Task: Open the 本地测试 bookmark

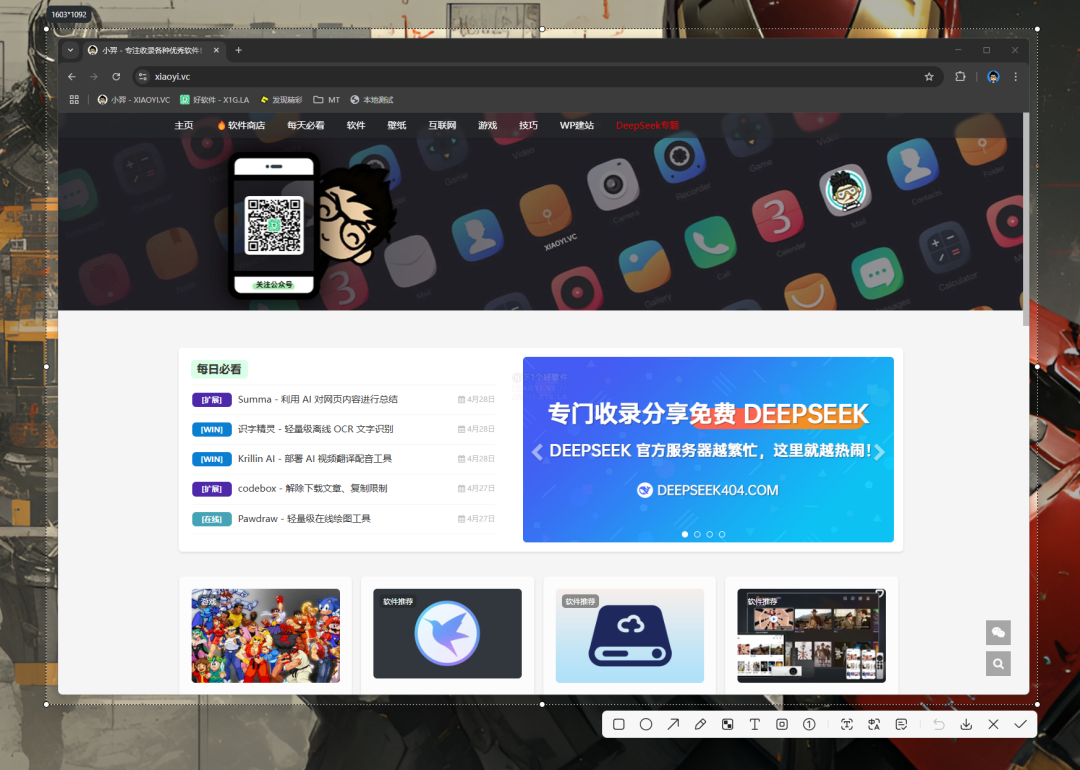Action: 372,100
